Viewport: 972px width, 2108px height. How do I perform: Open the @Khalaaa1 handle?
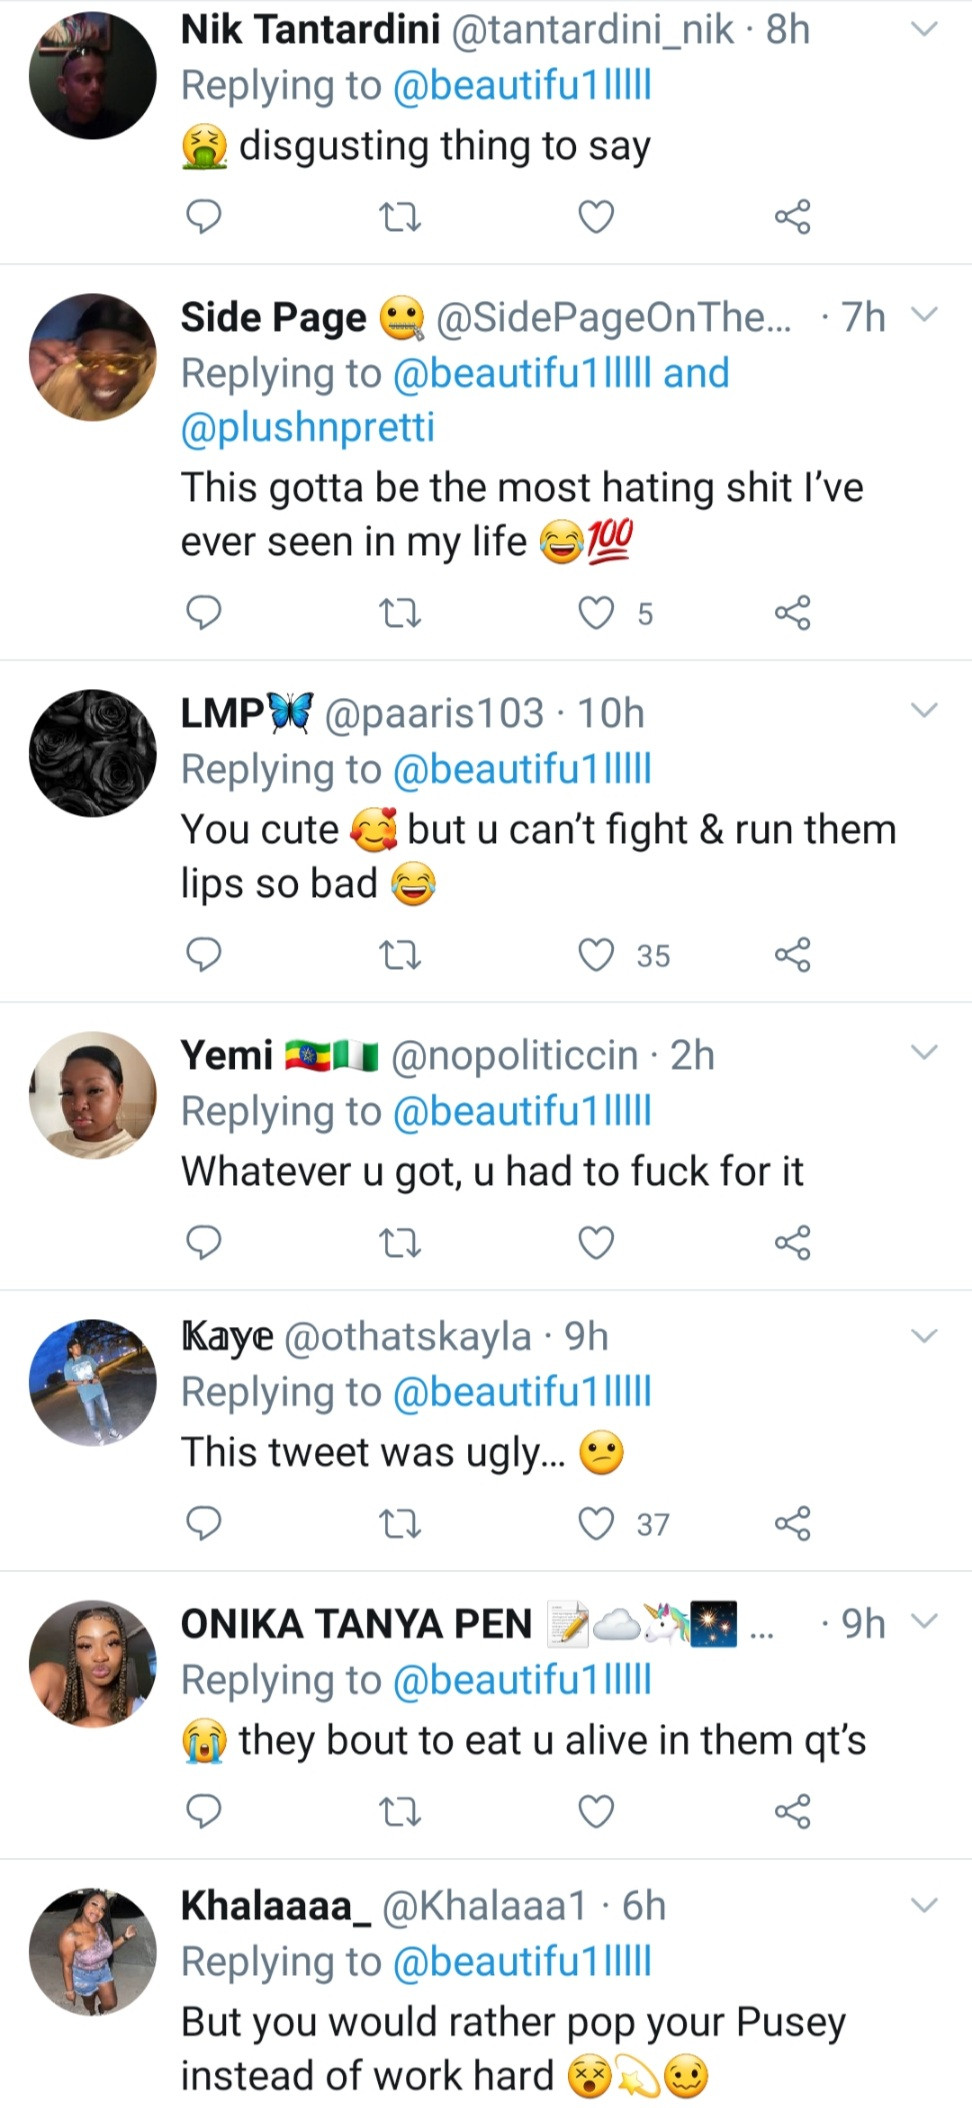(x=484, y=1906)
